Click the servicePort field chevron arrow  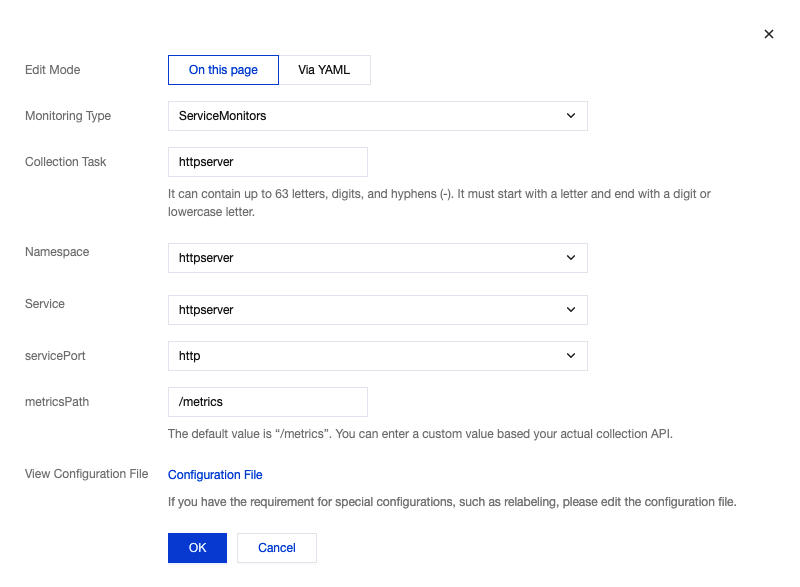tap(571, 356)
